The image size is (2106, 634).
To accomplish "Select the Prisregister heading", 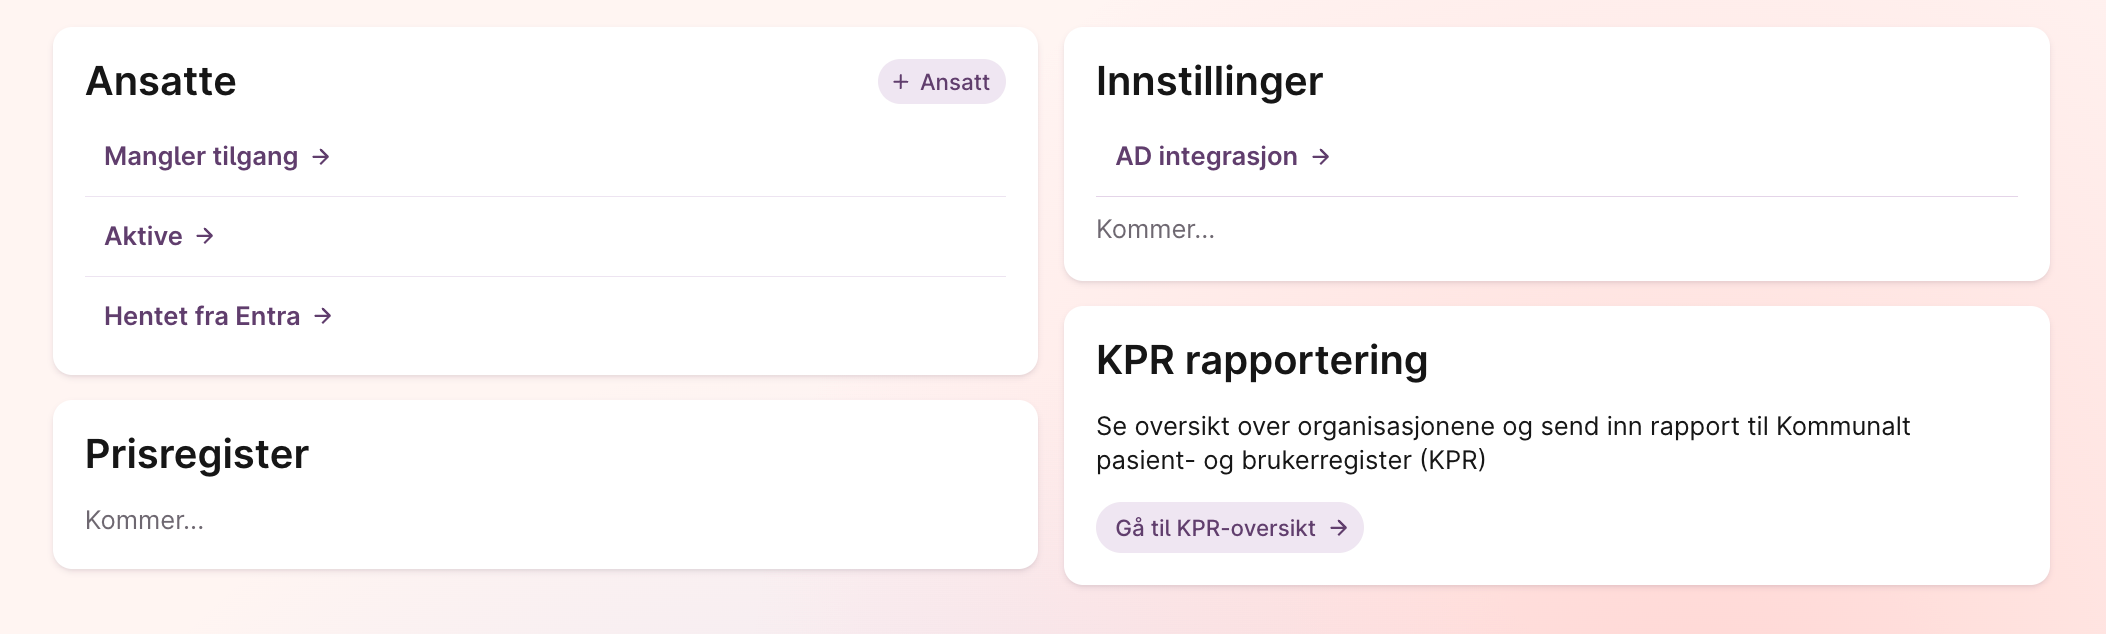I will point(197,454).
